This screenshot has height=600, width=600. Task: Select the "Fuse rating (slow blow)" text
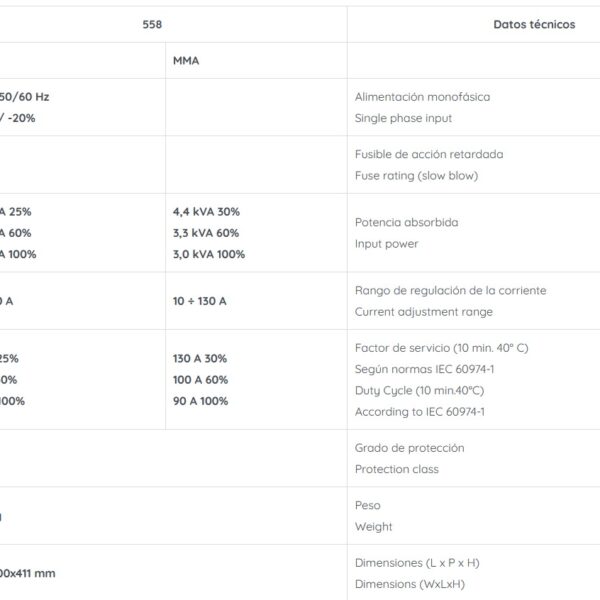[x=417, y=176]
